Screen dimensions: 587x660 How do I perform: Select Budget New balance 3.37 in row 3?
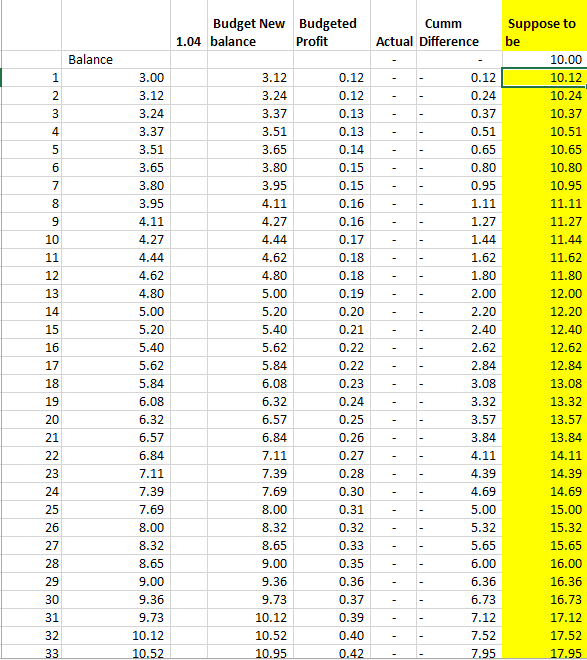[250, 114]
